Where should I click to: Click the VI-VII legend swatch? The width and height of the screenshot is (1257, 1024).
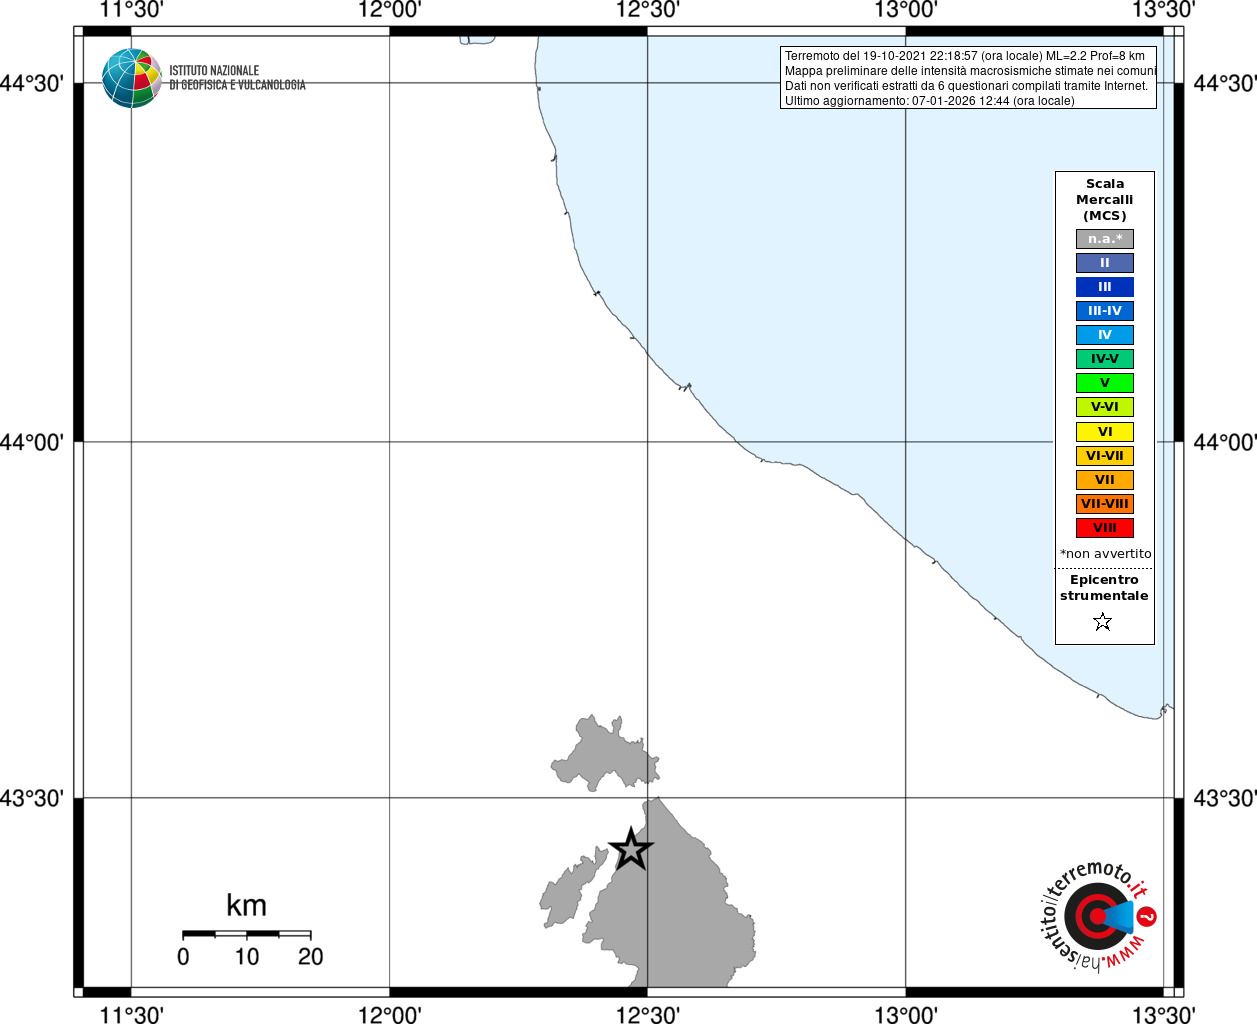pyautogui.click(x=1105, y=456)
